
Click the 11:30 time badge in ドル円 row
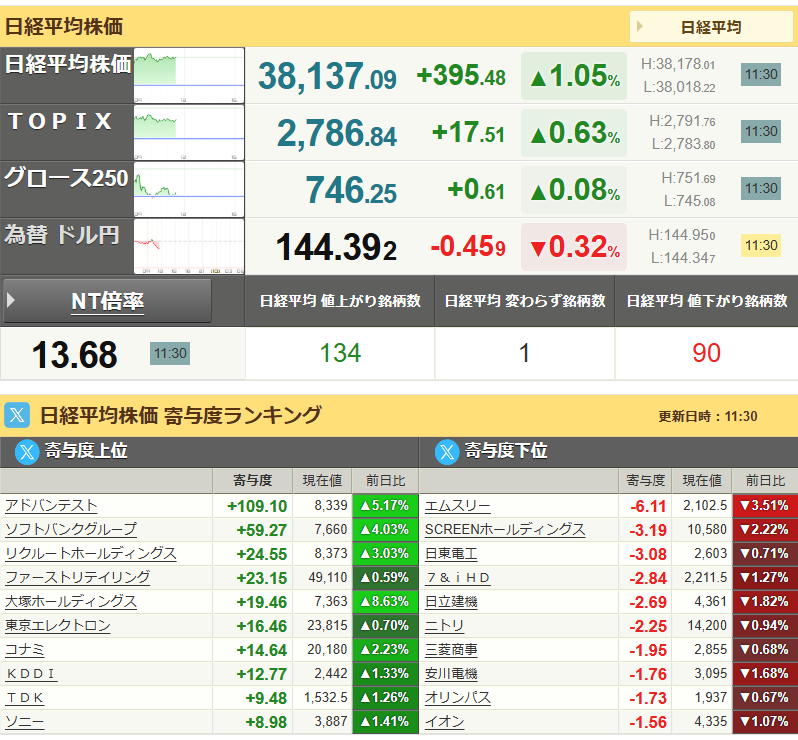(x=761, y=245)
